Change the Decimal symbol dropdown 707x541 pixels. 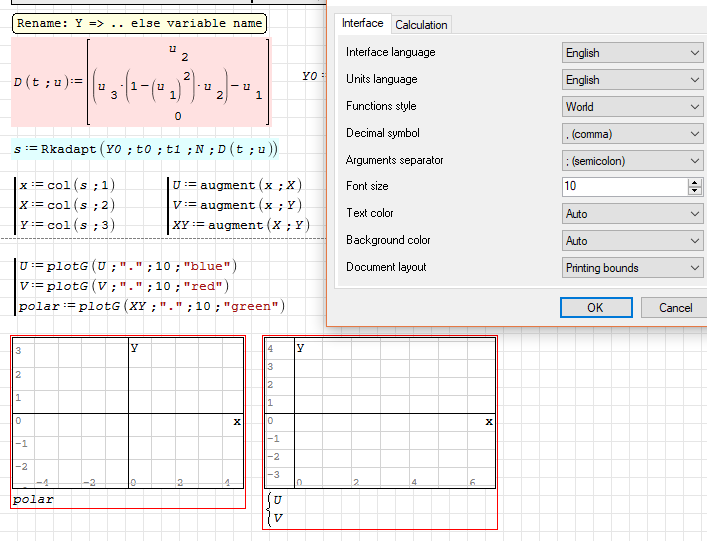(x=633, y=133)
